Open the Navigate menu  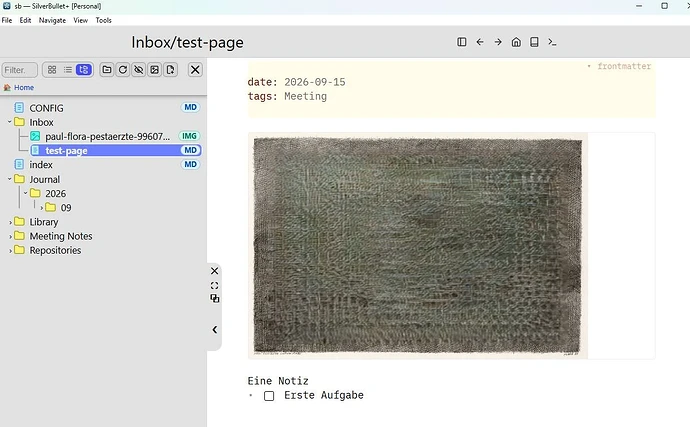pos(52,20)
